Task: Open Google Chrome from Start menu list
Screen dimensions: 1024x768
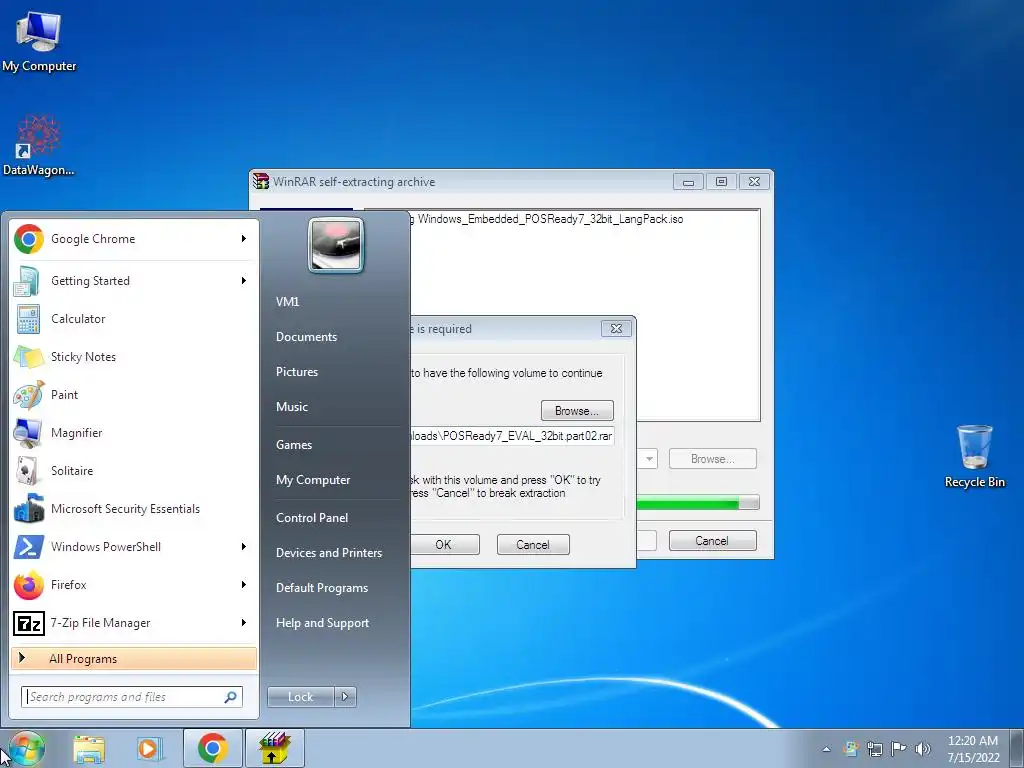Action: point(134,239)
